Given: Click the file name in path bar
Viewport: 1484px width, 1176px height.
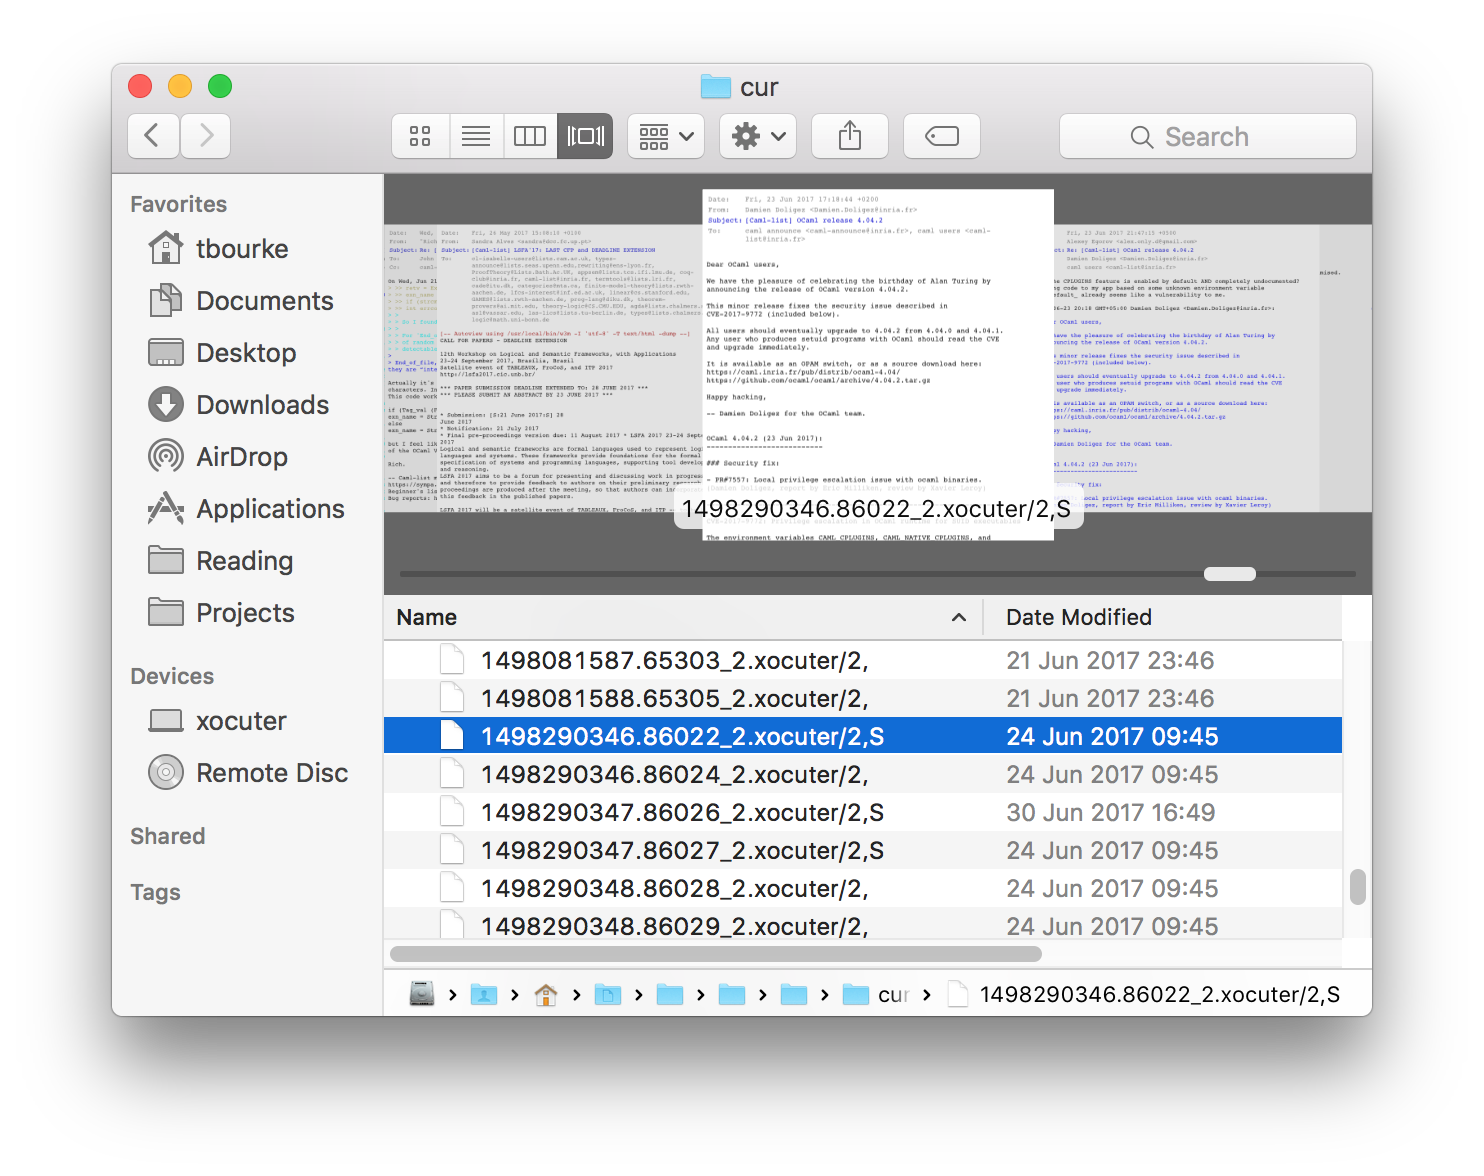Looking at the screenshot, I should pos(1159,994).
